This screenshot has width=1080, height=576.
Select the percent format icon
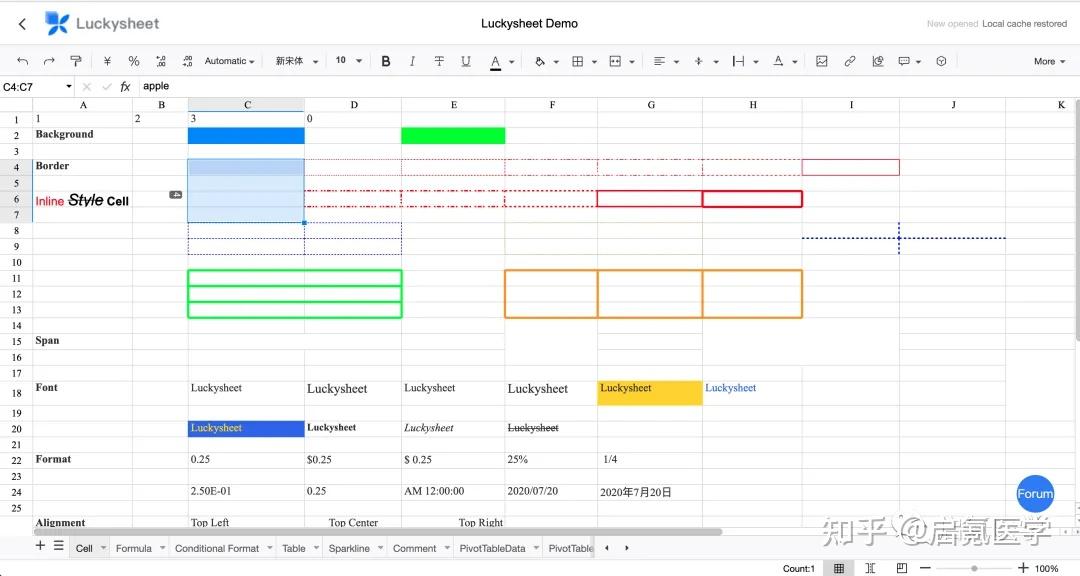tap(134, 61)
